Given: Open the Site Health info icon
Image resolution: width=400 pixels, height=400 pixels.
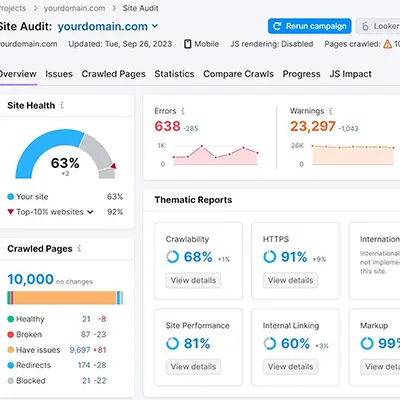Looking at the screenshot, I should pyautogui.click(x=62, y=105).
